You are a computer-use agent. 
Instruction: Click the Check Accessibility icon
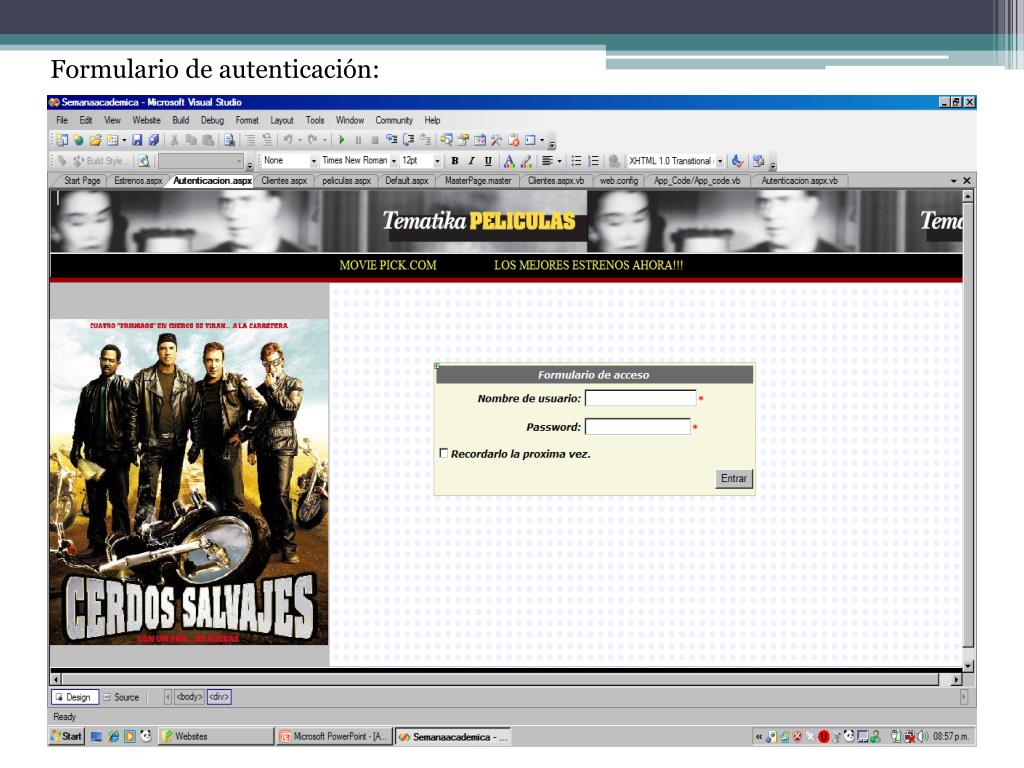coord(737,161)
